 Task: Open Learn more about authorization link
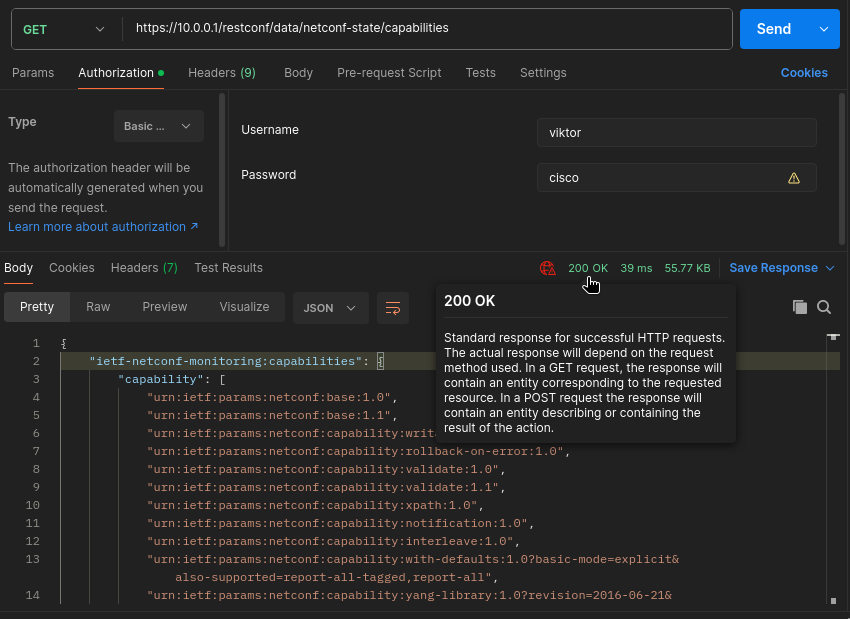[103, 227]
